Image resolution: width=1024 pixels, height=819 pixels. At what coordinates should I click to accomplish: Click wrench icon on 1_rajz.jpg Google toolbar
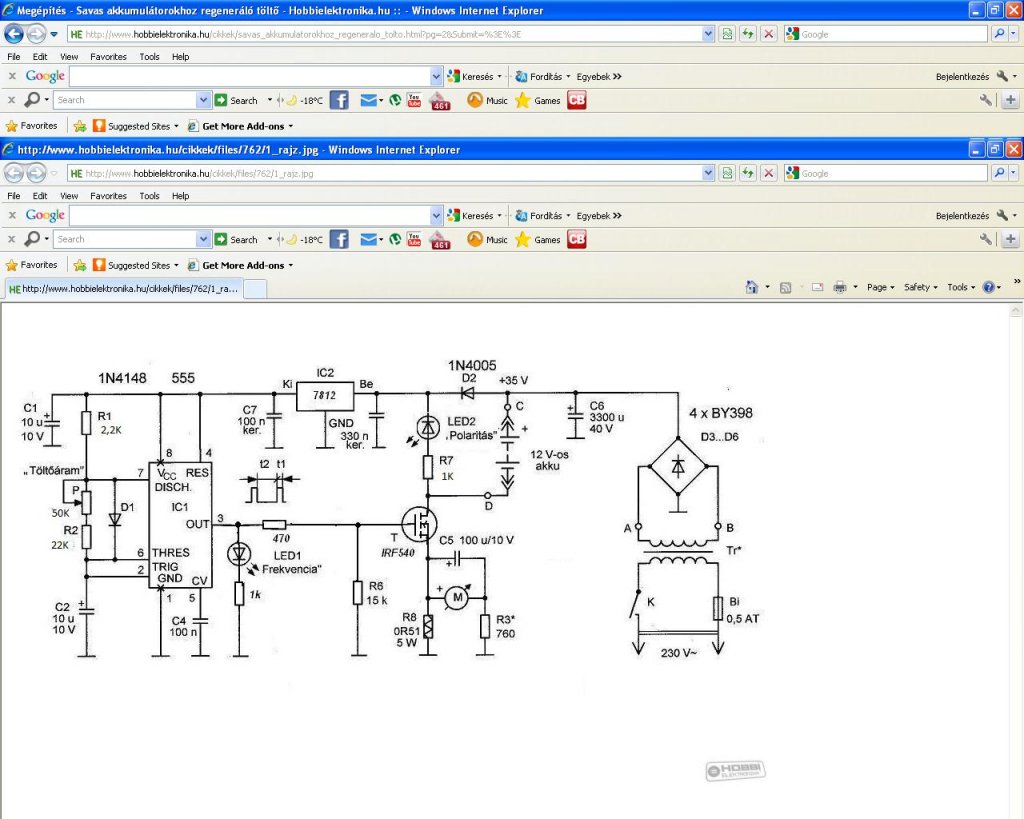1002,215
